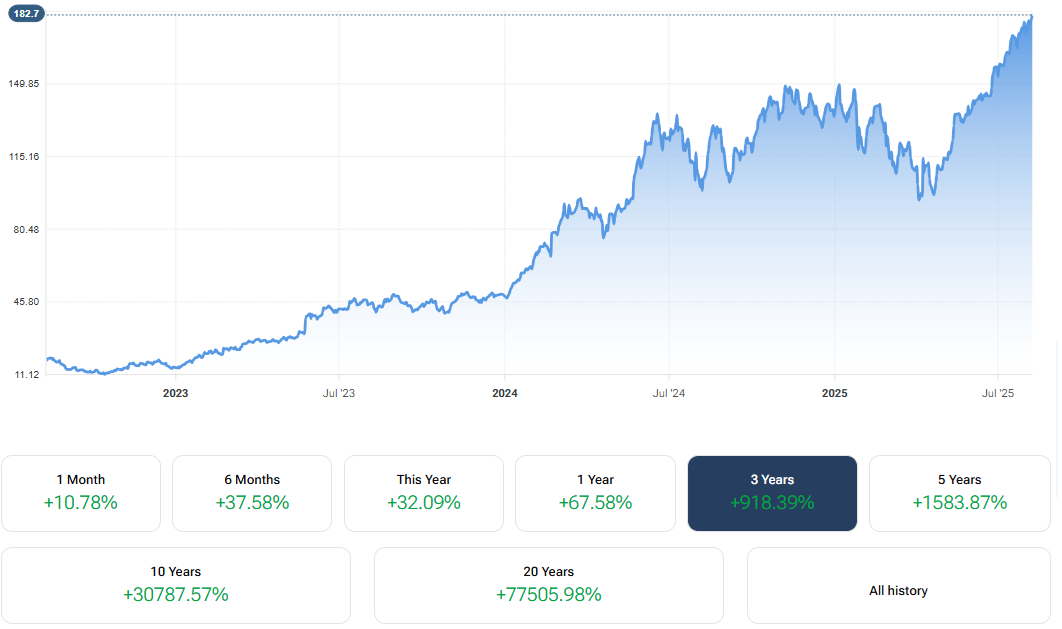Viewport: 1062px width, 629px height.
Task: Select the 1 Month period button
Action: pos(81,493)
